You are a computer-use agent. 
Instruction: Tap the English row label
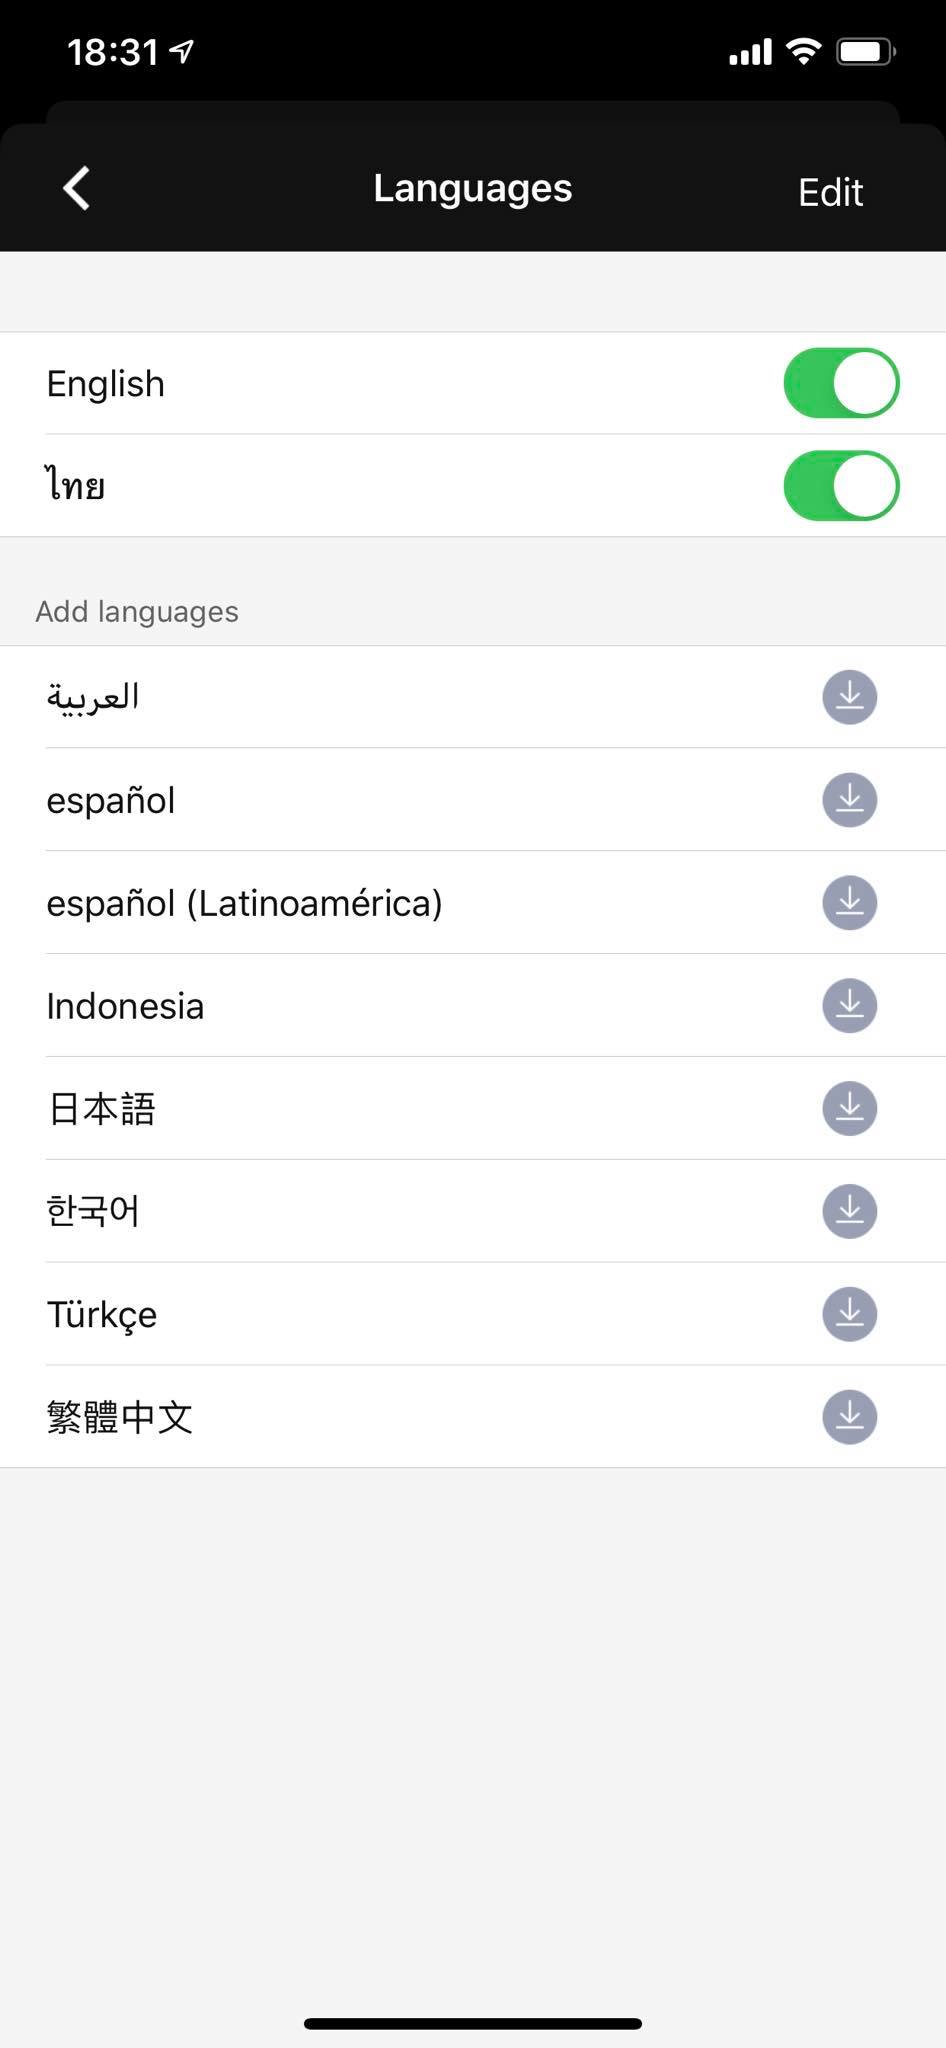click(x=105, y=384)
